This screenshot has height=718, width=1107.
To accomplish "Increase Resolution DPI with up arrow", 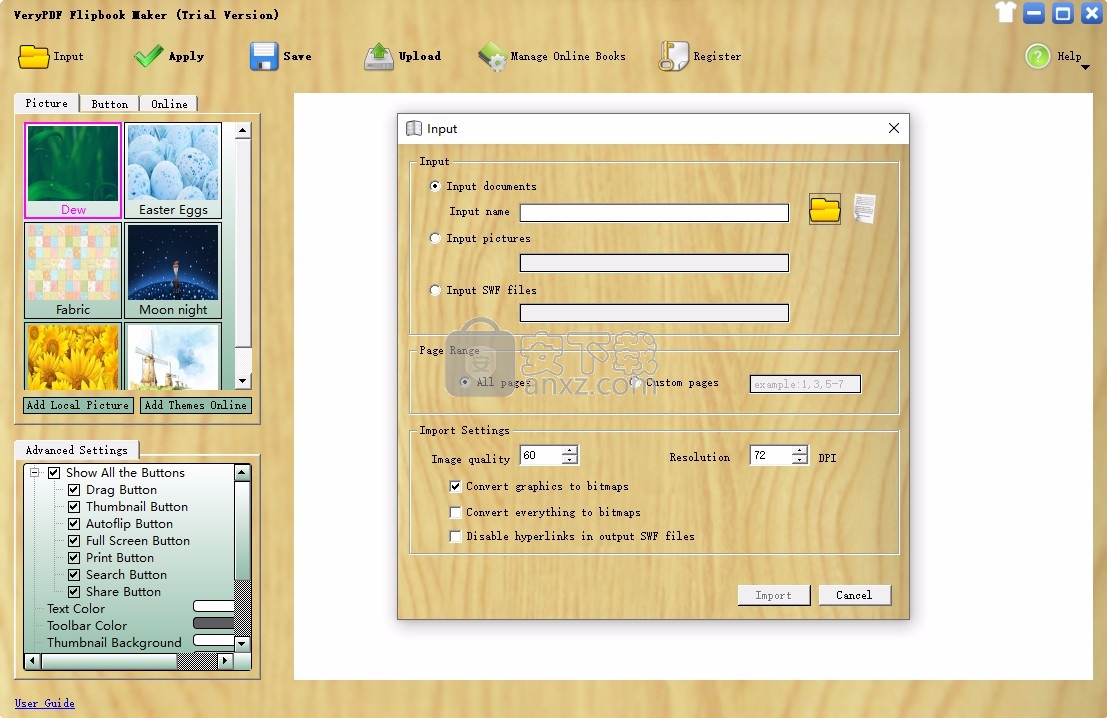I will [799, 450].
